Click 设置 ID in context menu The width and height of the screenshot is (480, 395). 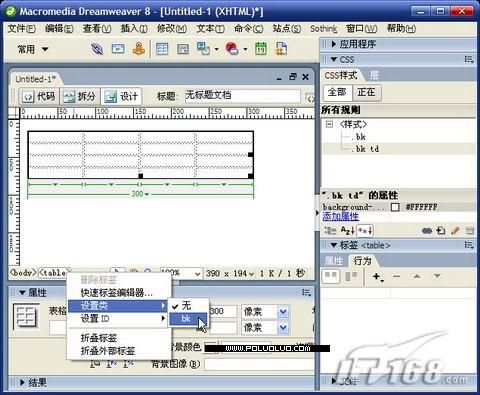(118, 319)
